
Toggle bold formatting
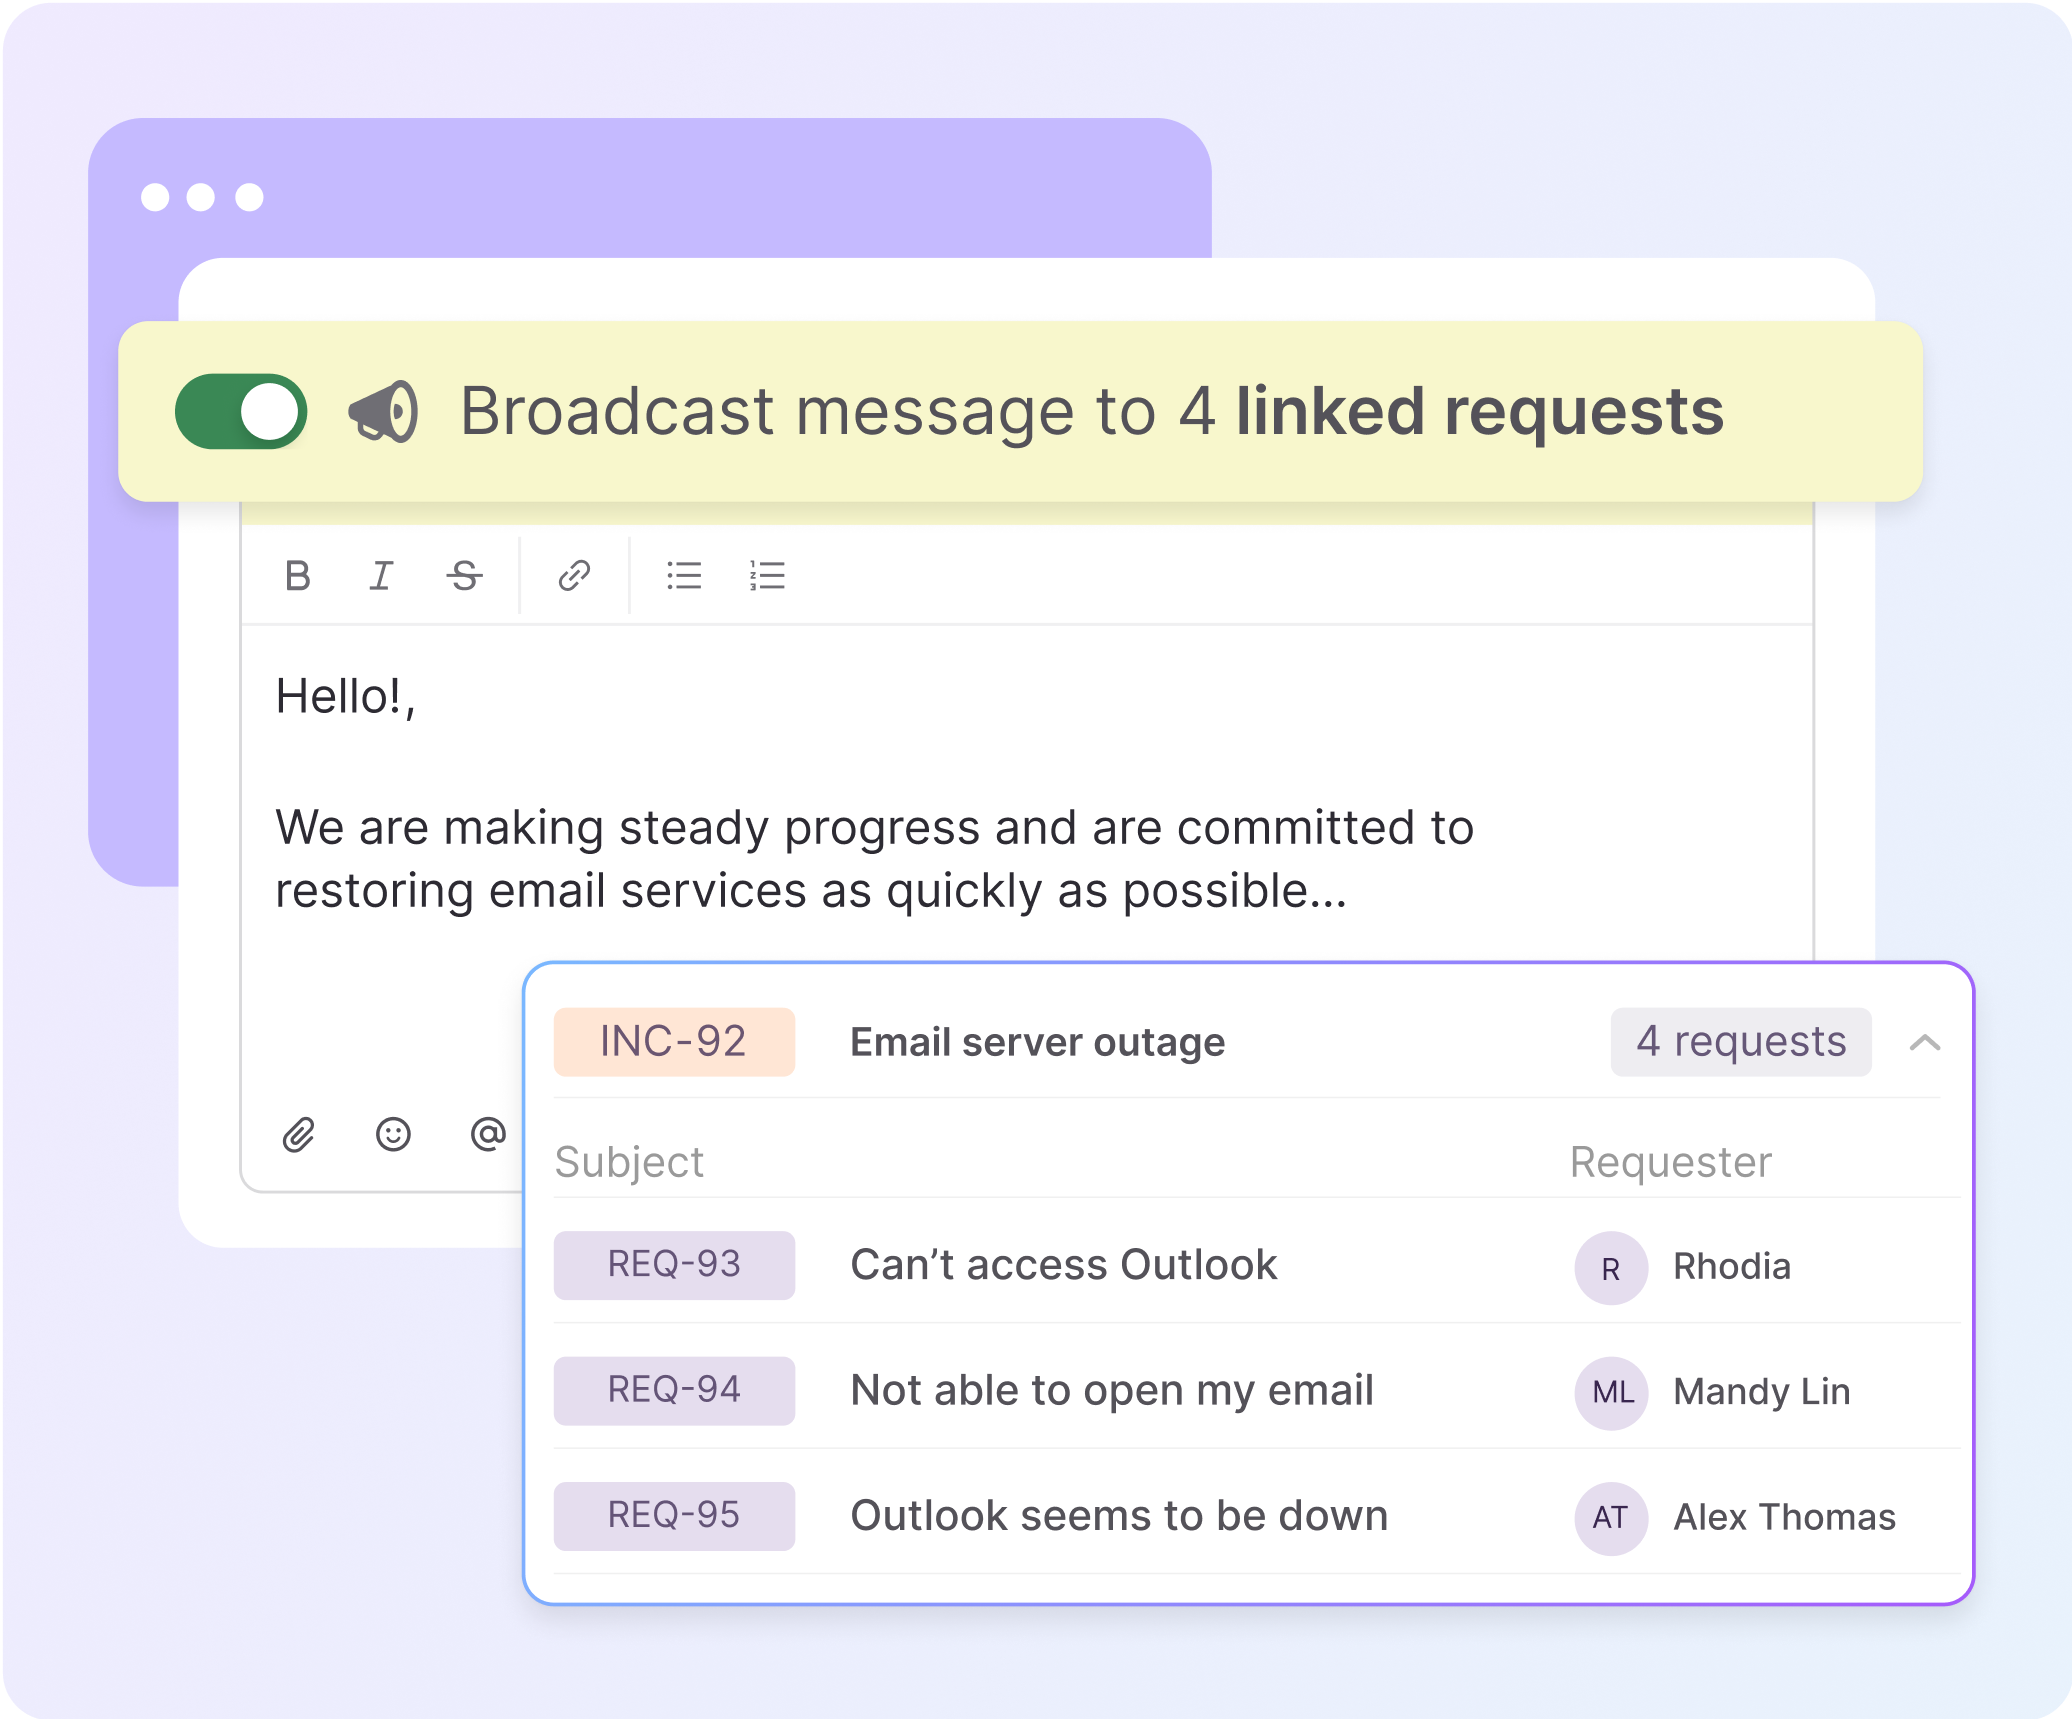pyautogui.click(x=297, y=576)
